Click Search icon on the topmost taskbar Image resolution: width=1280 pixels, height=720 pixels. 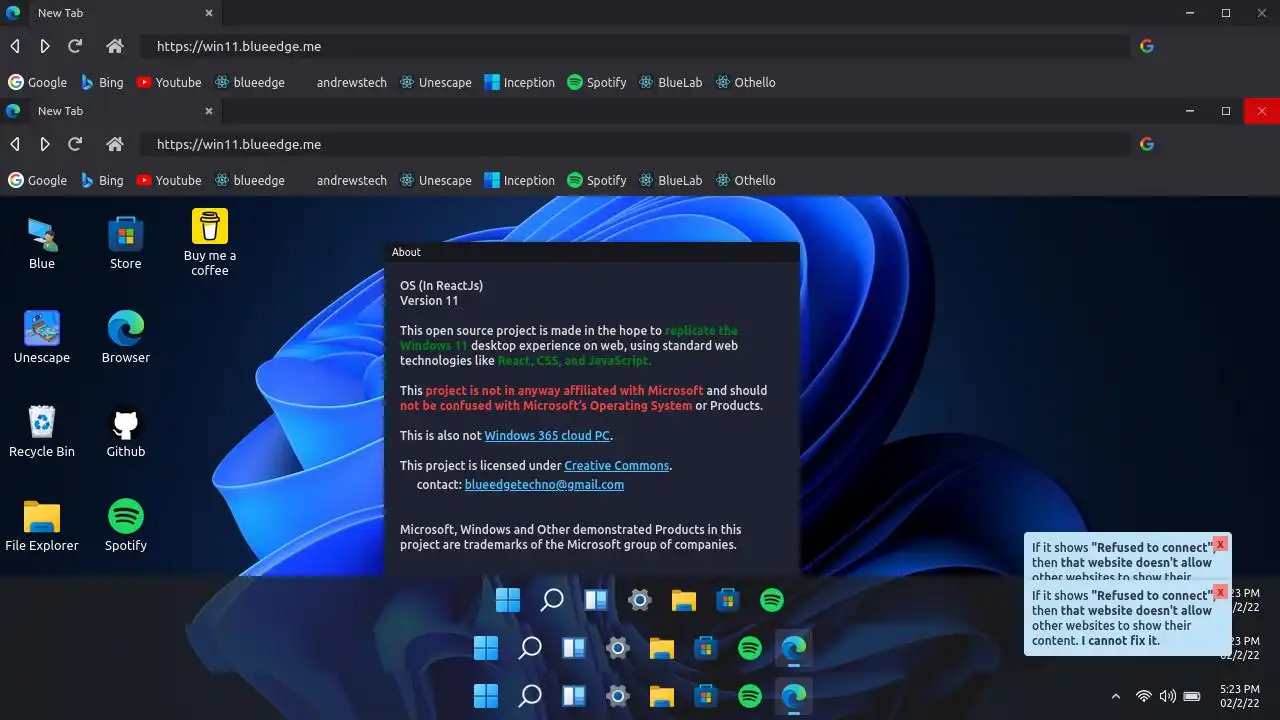[x=552, y=600]
